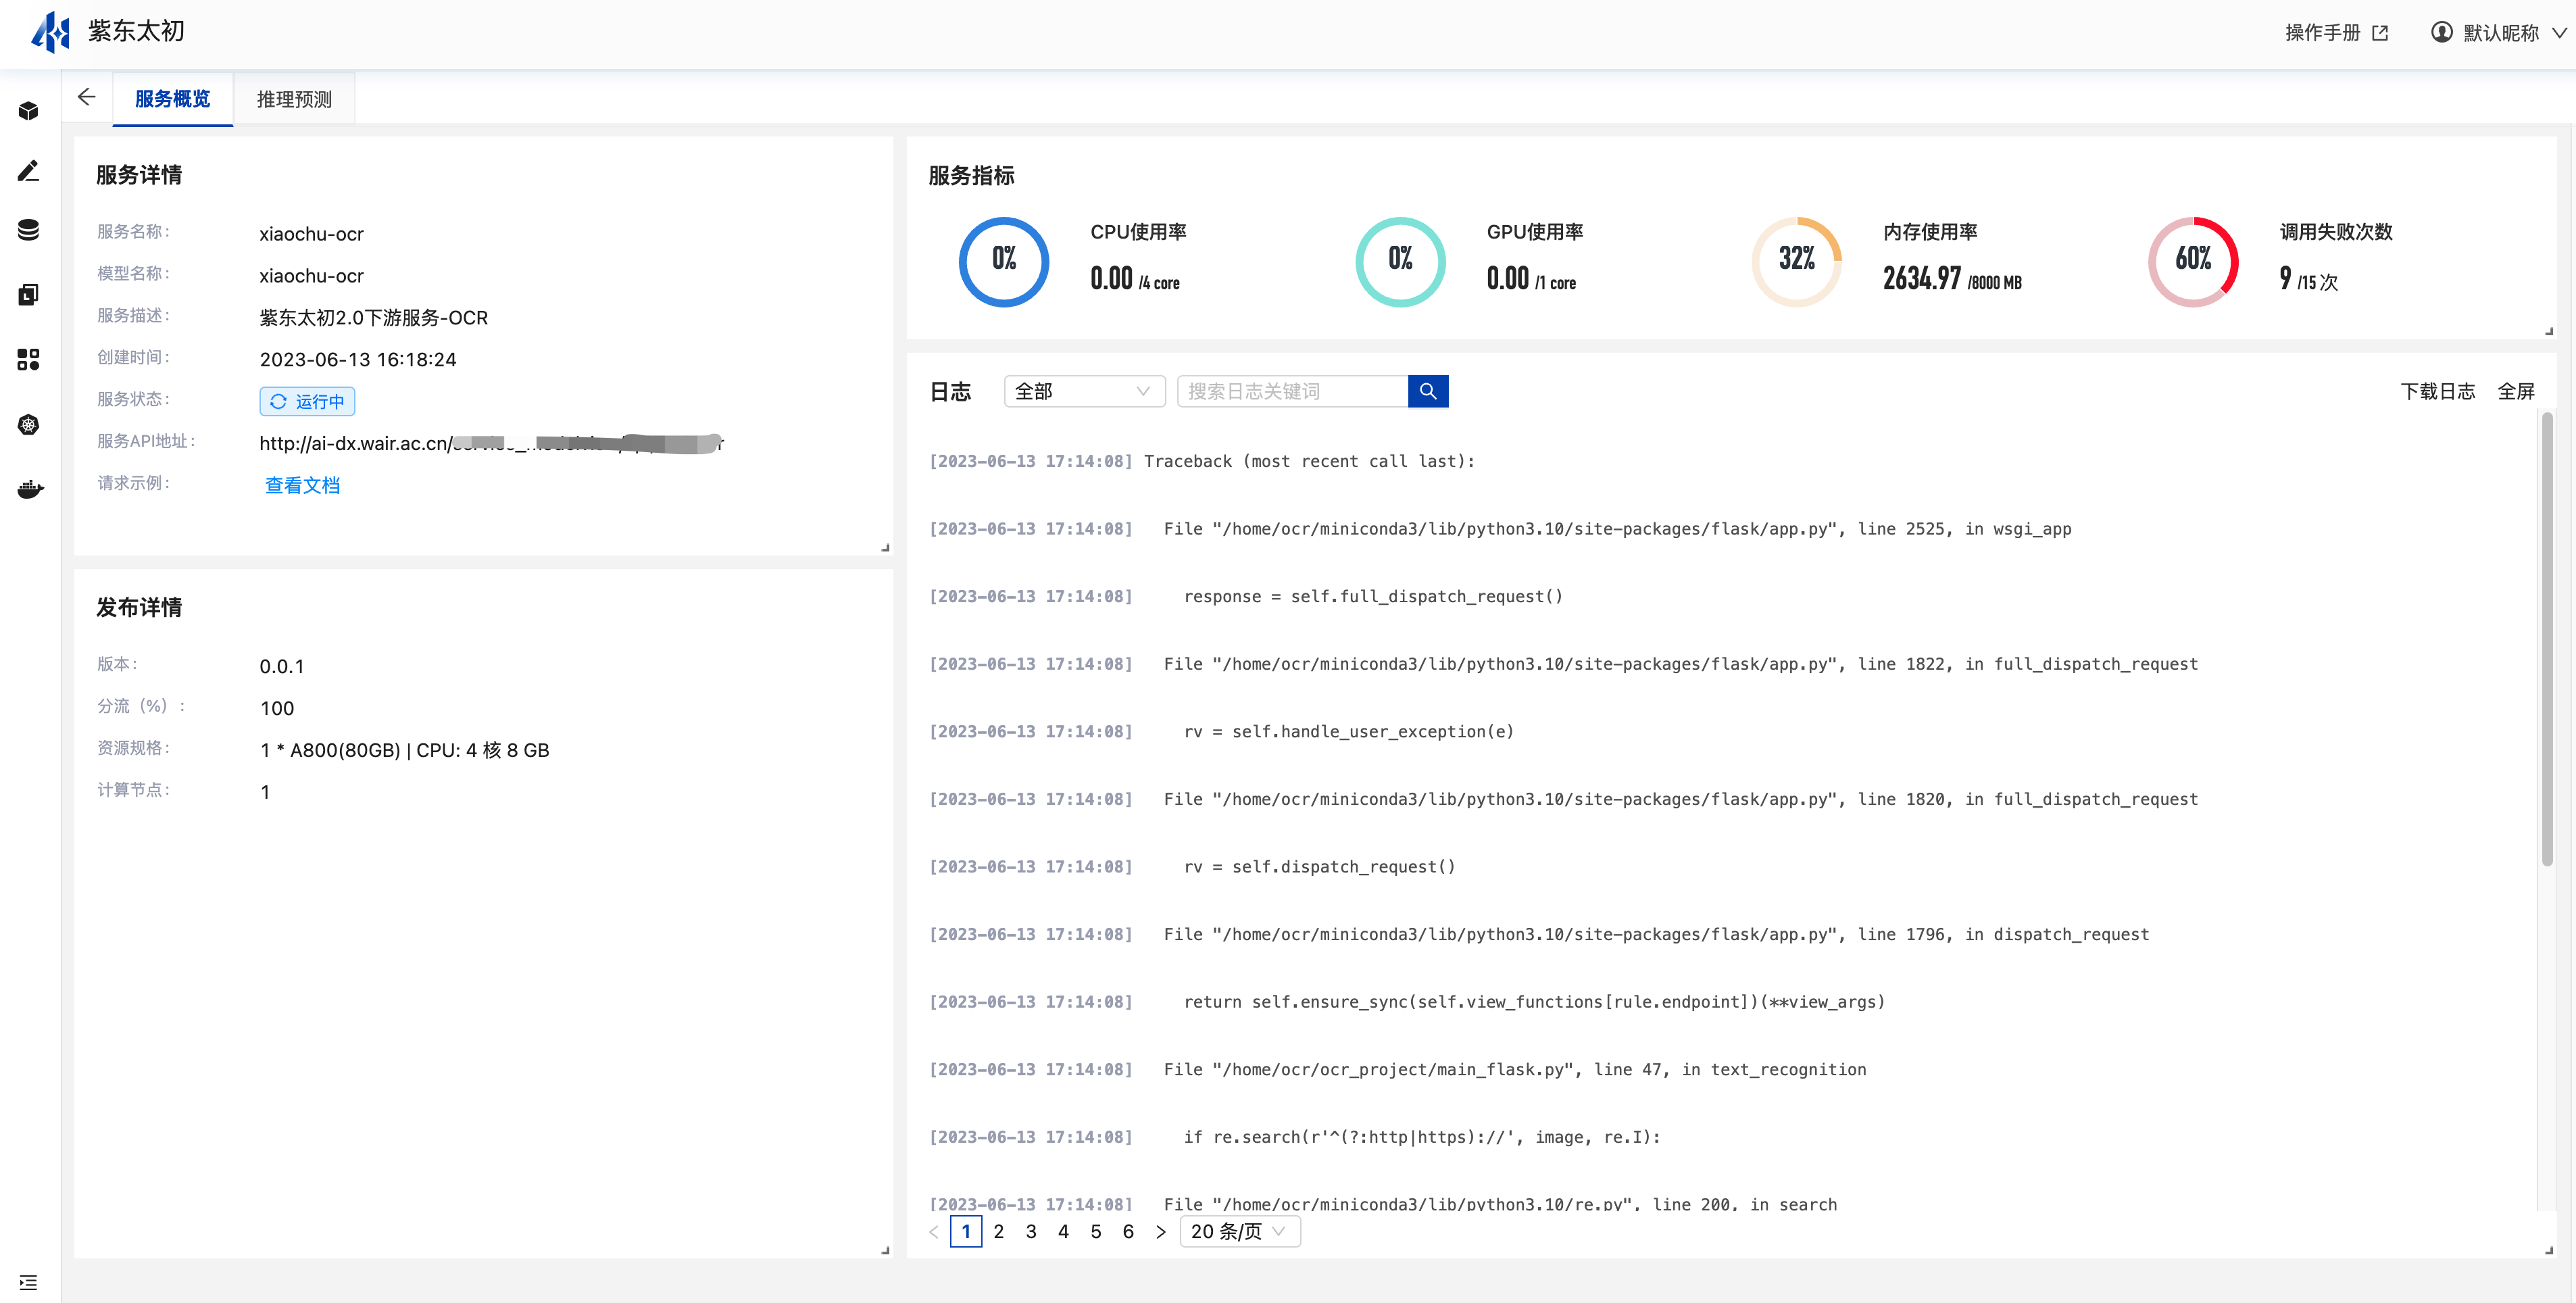Go to log page 4
Screen dimensions: 2576x1303
tap(1063, 1231)
